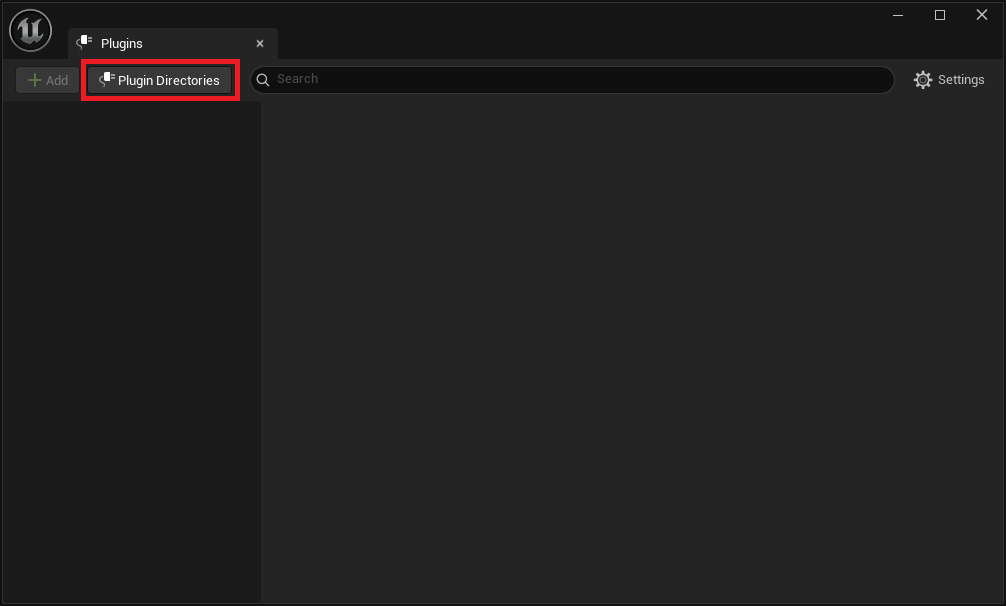Click the divider between category and list panels
This screenshot has width=1006, height=606.
pyautogui.click(x=262, y=350)
